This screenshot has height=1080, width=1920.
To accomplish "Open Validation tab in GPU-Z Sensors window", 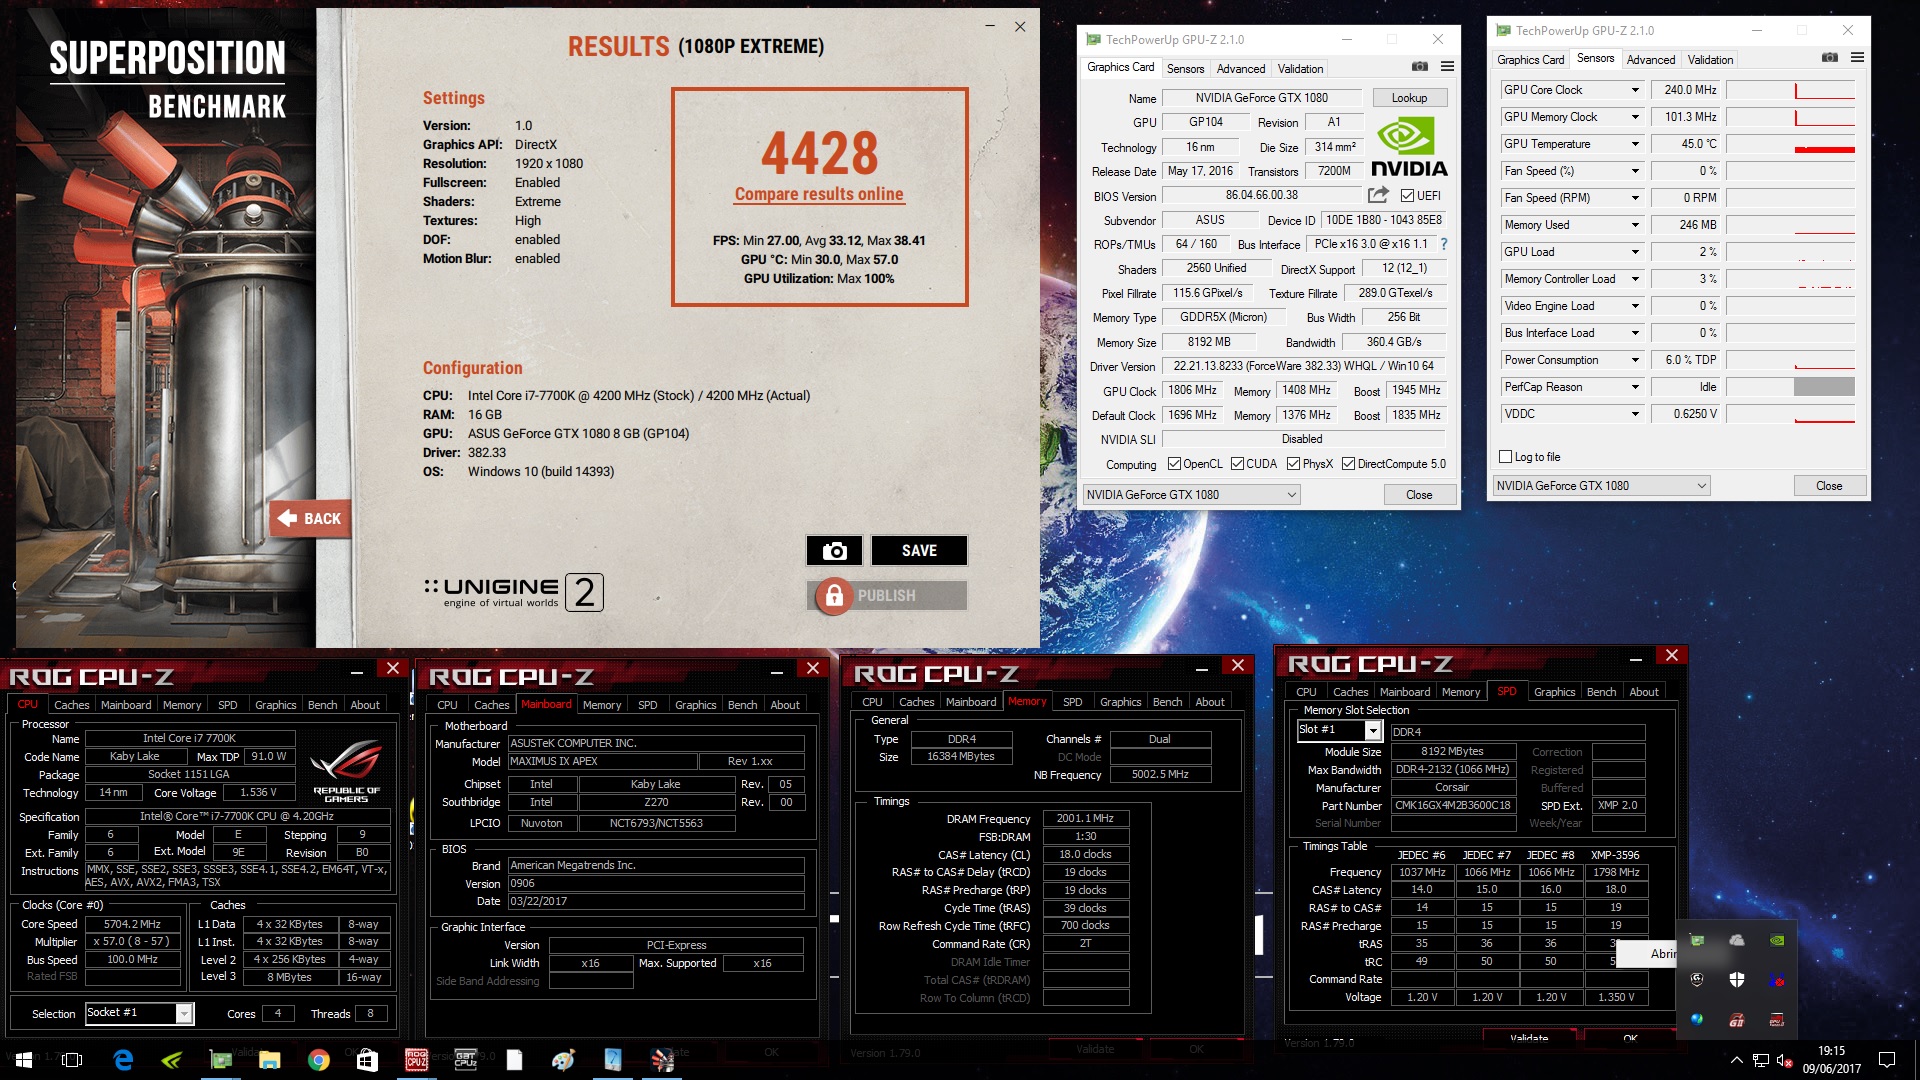I will click(x=1710, y=60).
